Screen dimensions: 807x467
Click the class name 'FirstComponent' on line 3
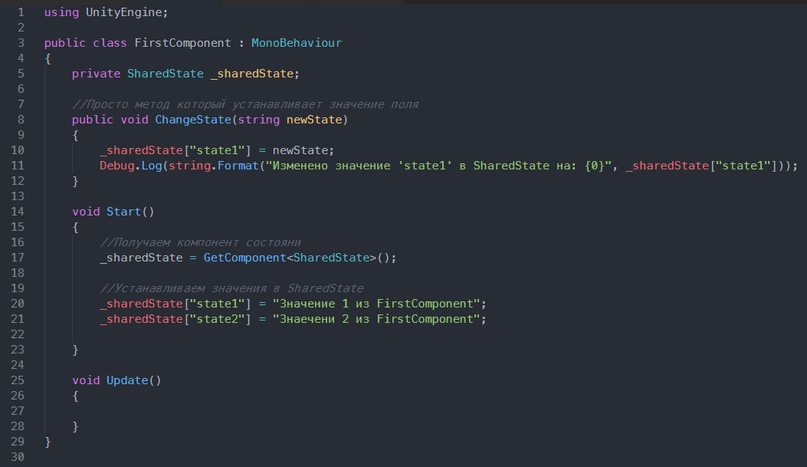183,43
